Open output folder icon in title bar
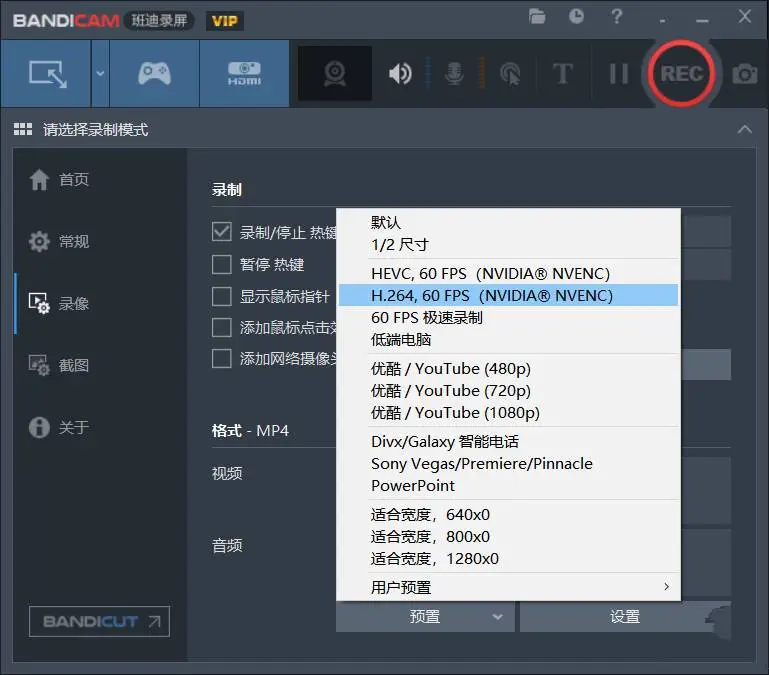Image resolution: width=769 pixels, height=675 pixels. point(538,17)
